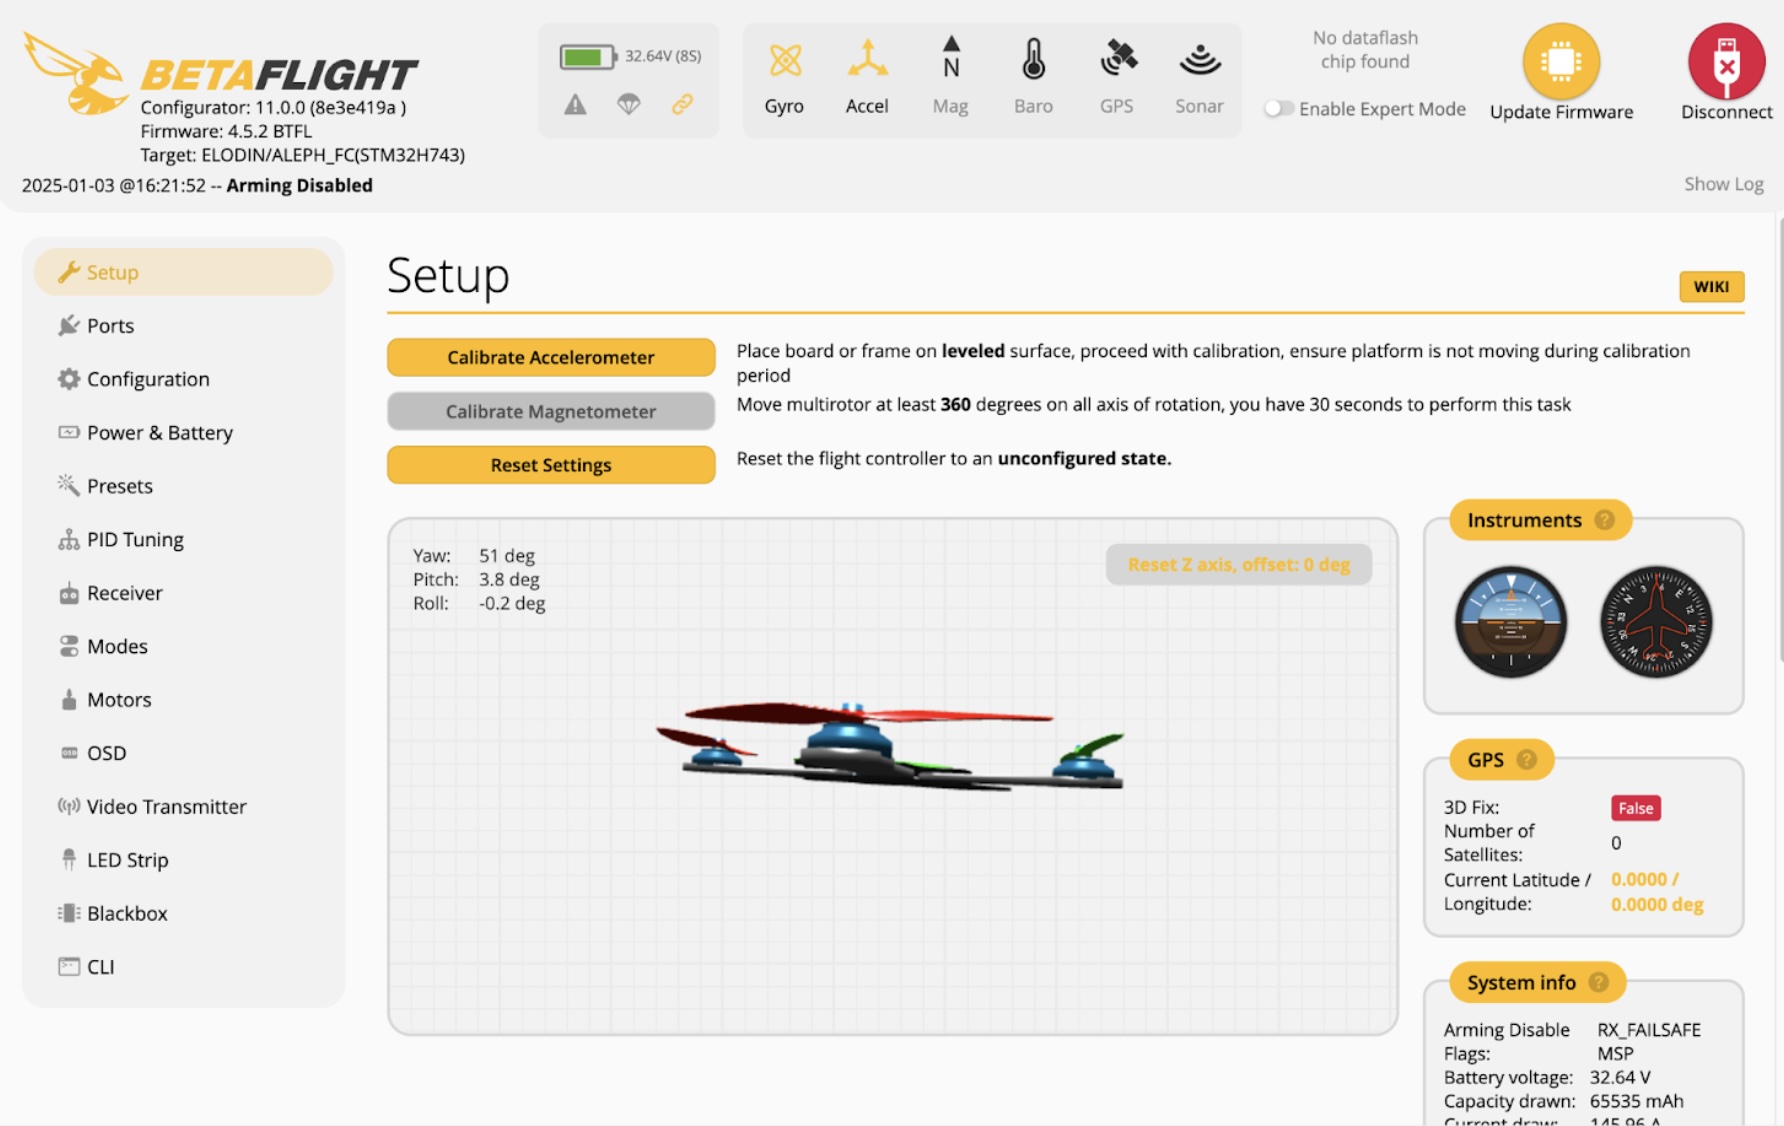Click the battery level icon
This screenshot has height=1126, width=1784.
pyautogui.click(x=587, y=57)
